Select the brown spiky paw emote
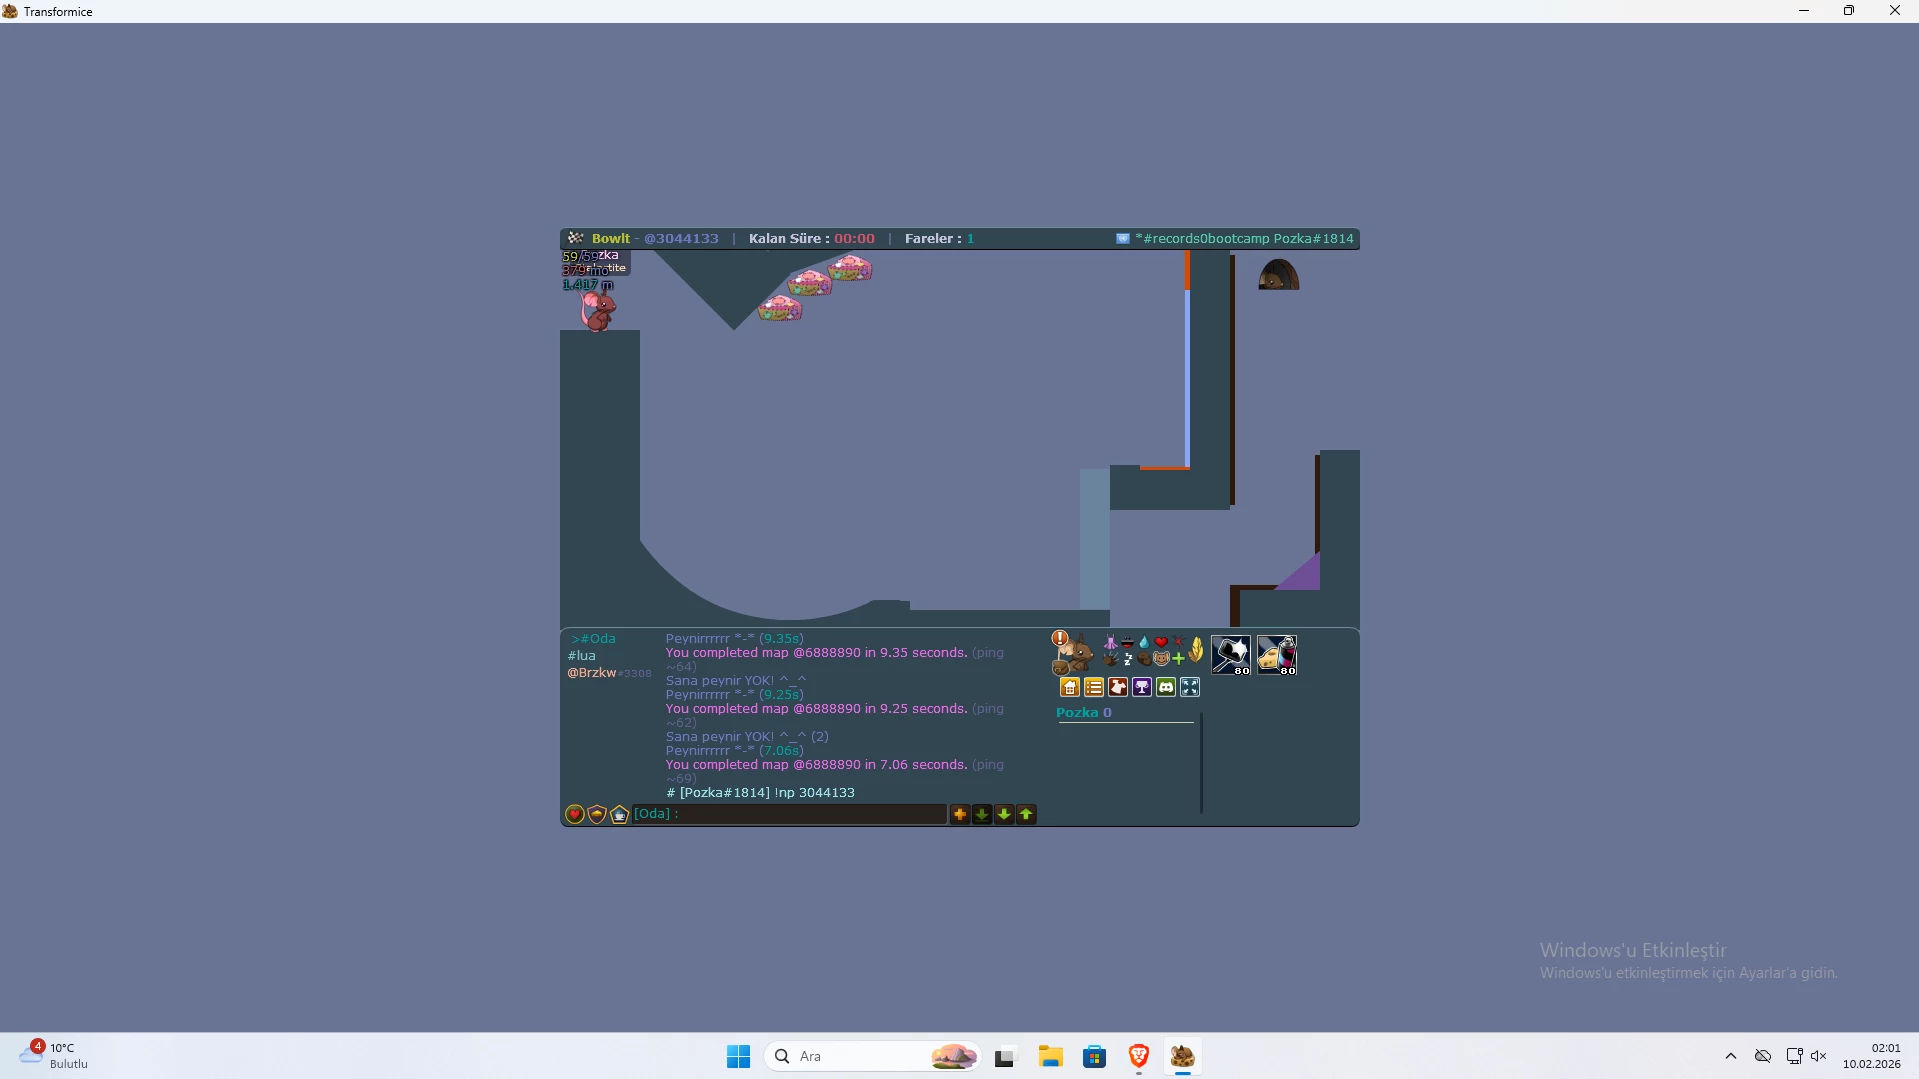 click(x=1110, y=659)
